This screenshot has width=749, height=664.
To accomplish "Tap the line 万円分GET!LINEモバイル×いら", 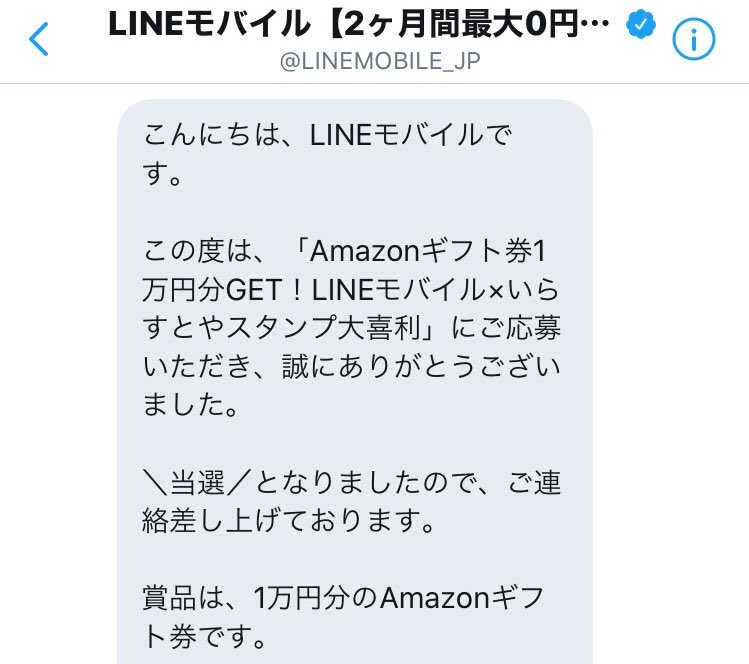I will (x=350, y=289).
